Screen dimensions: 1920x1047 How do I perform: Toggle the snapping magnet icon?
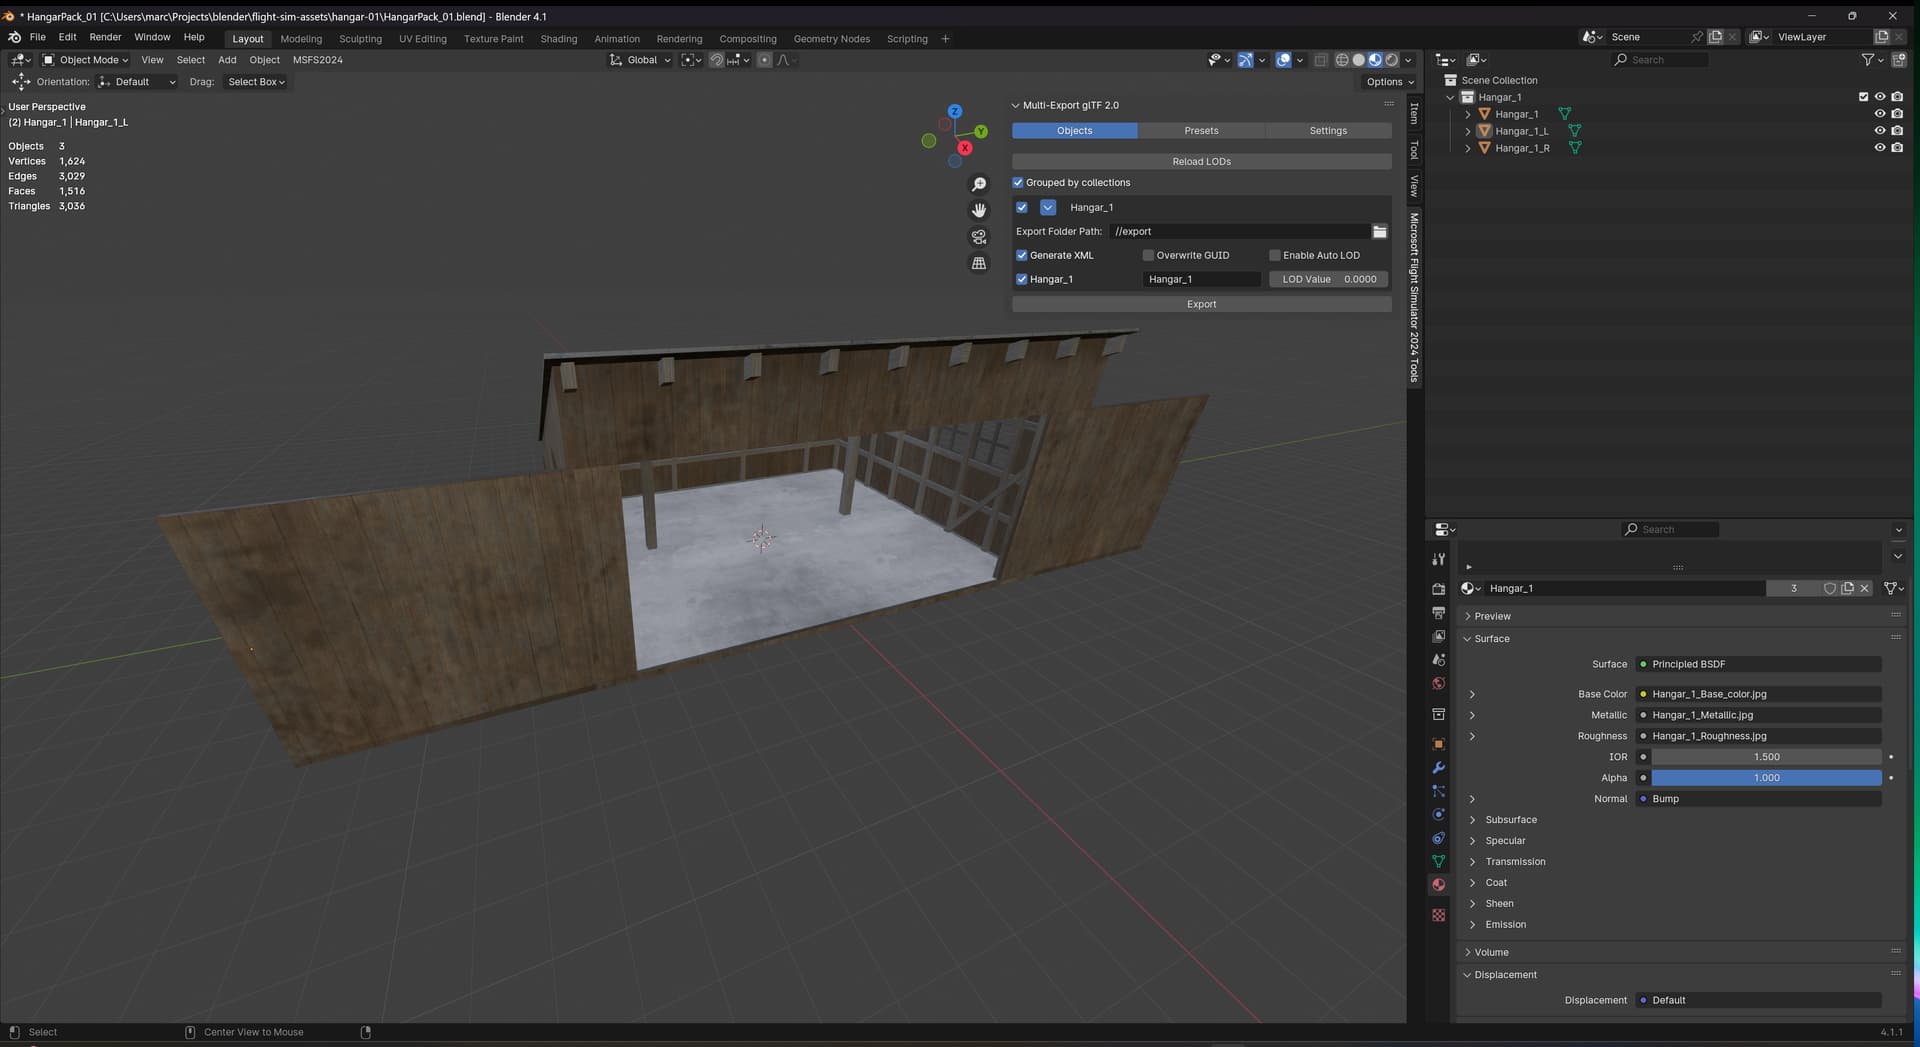716,60
